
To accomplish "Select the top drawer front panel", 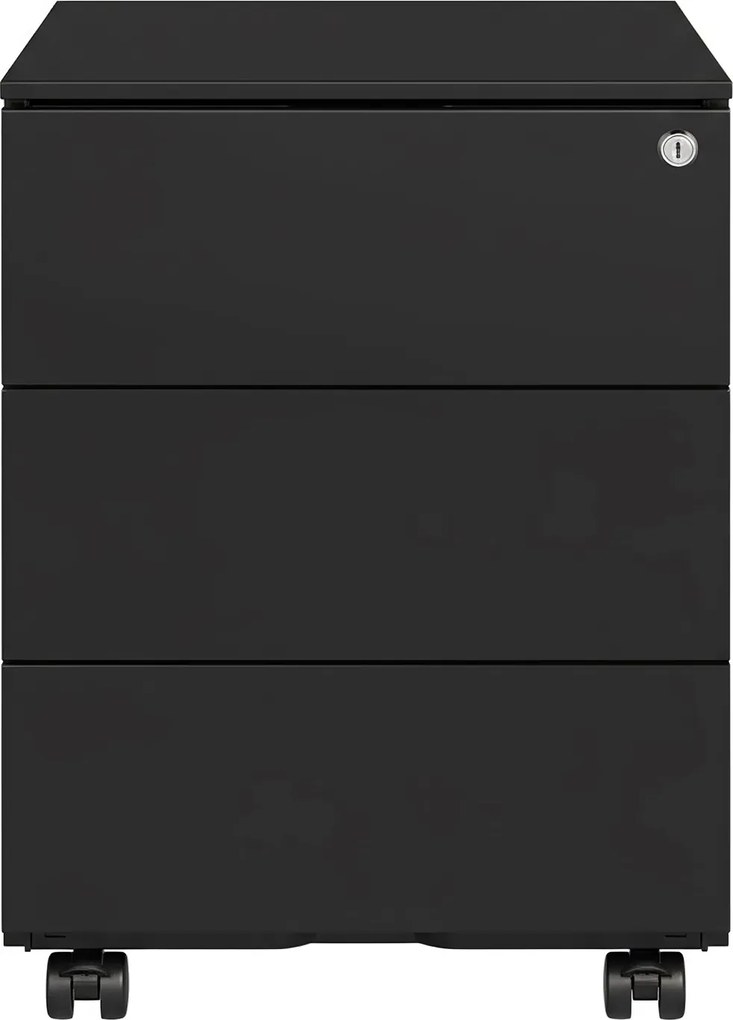I will point(364,247).
